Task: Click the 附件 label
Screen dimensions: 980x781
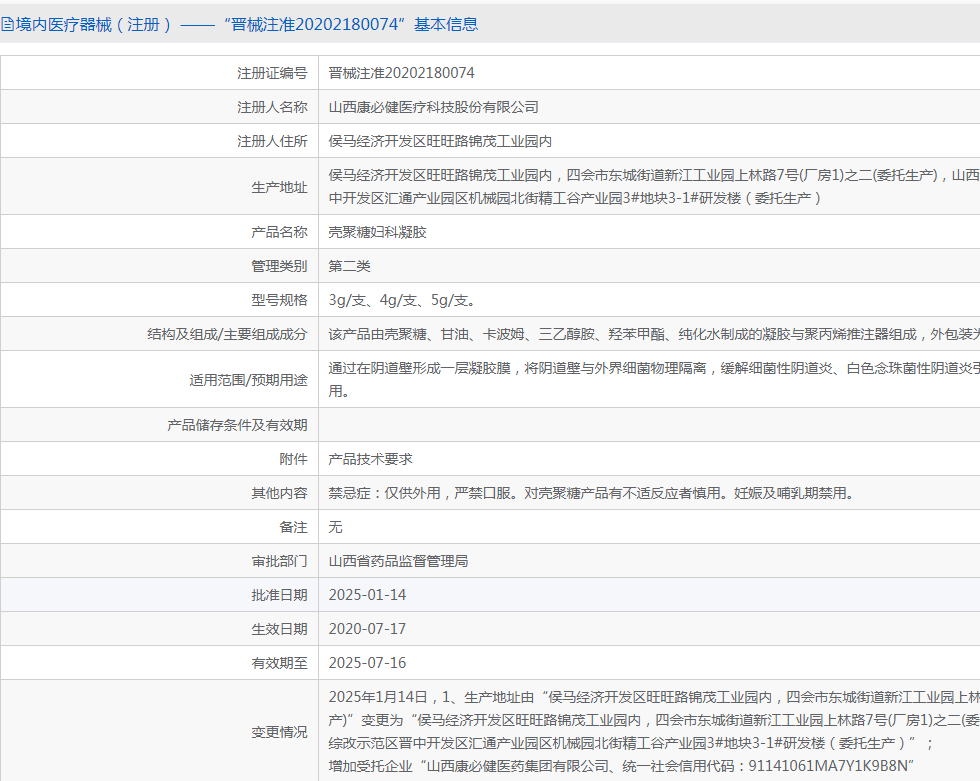Action: pos(293,459)
